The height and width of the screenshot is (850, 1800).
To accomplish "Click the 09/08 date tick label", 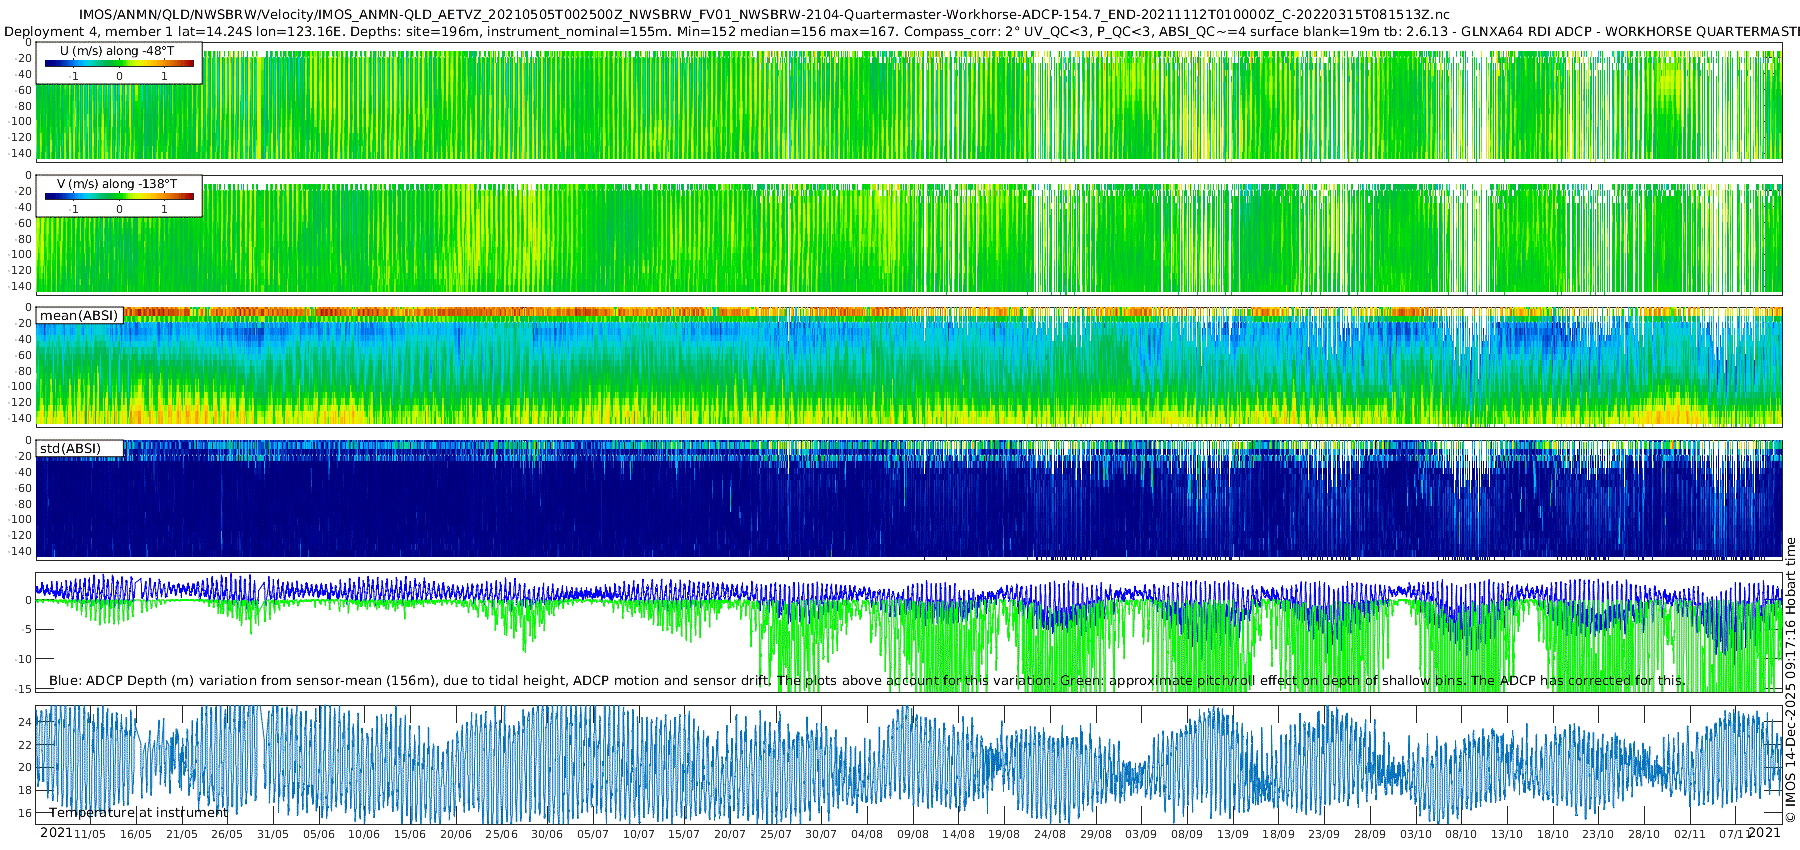I will coord(913,834).
